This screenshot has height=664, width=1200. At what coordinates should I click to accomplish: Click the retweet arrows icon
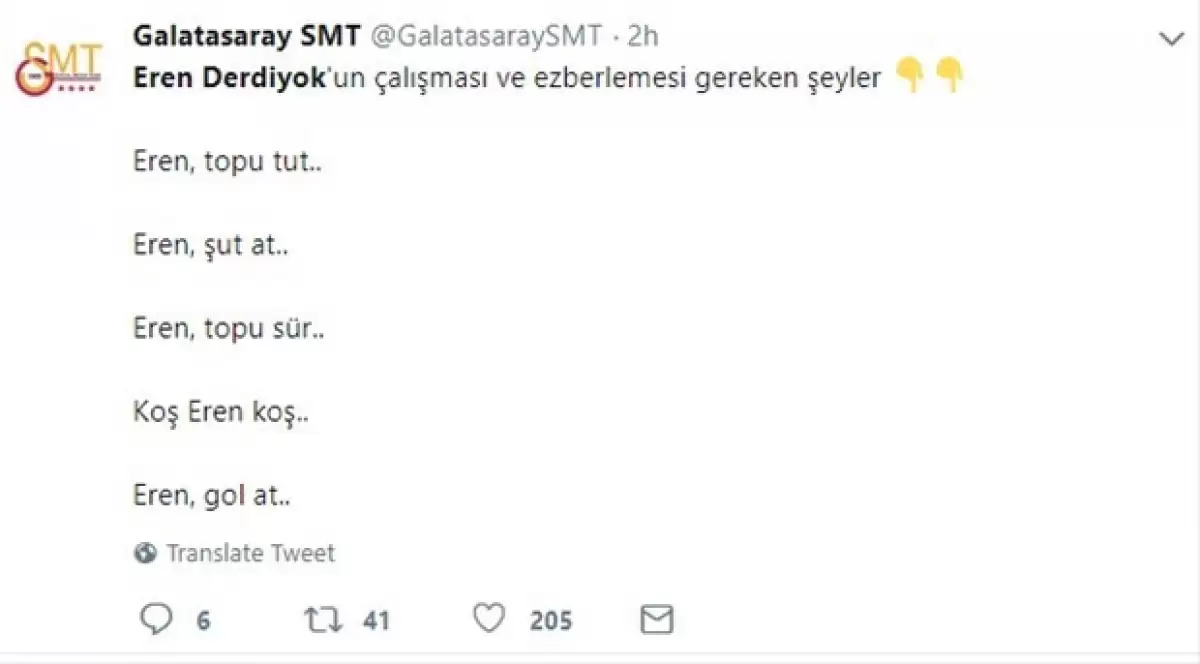320,620
